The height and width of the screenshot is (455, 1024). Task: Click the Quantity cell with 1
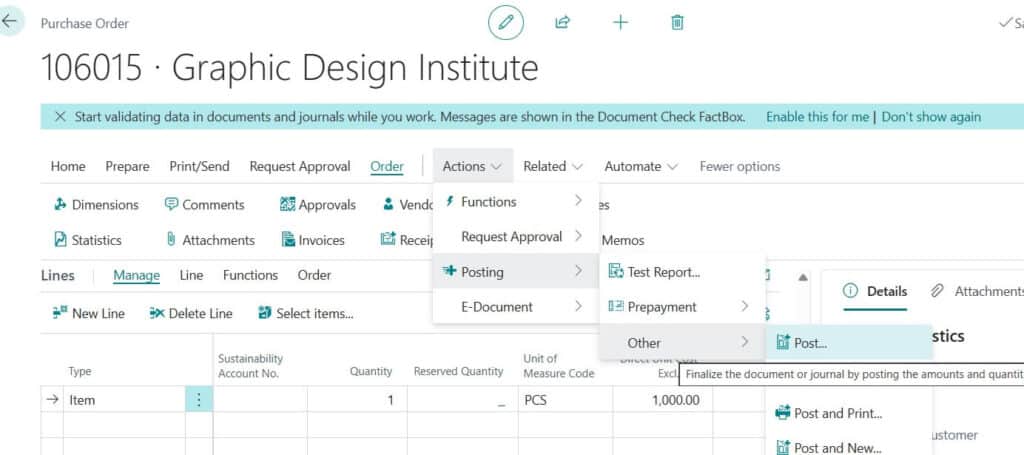pyautogui.click(x=357, y=400)
